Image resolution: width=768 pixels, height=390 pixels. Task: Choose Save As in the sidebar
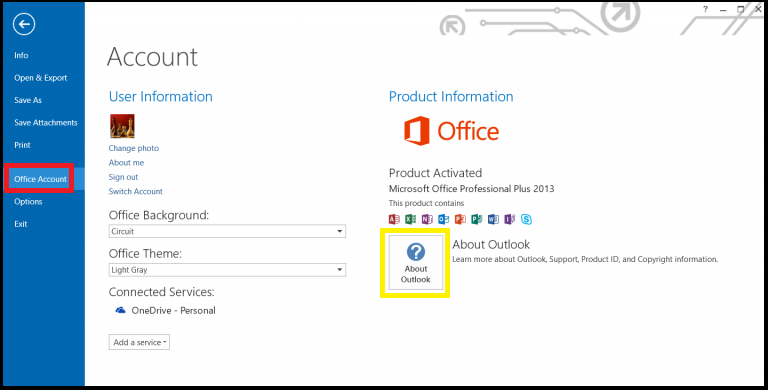pyautogui.click(x=28, y=100)
